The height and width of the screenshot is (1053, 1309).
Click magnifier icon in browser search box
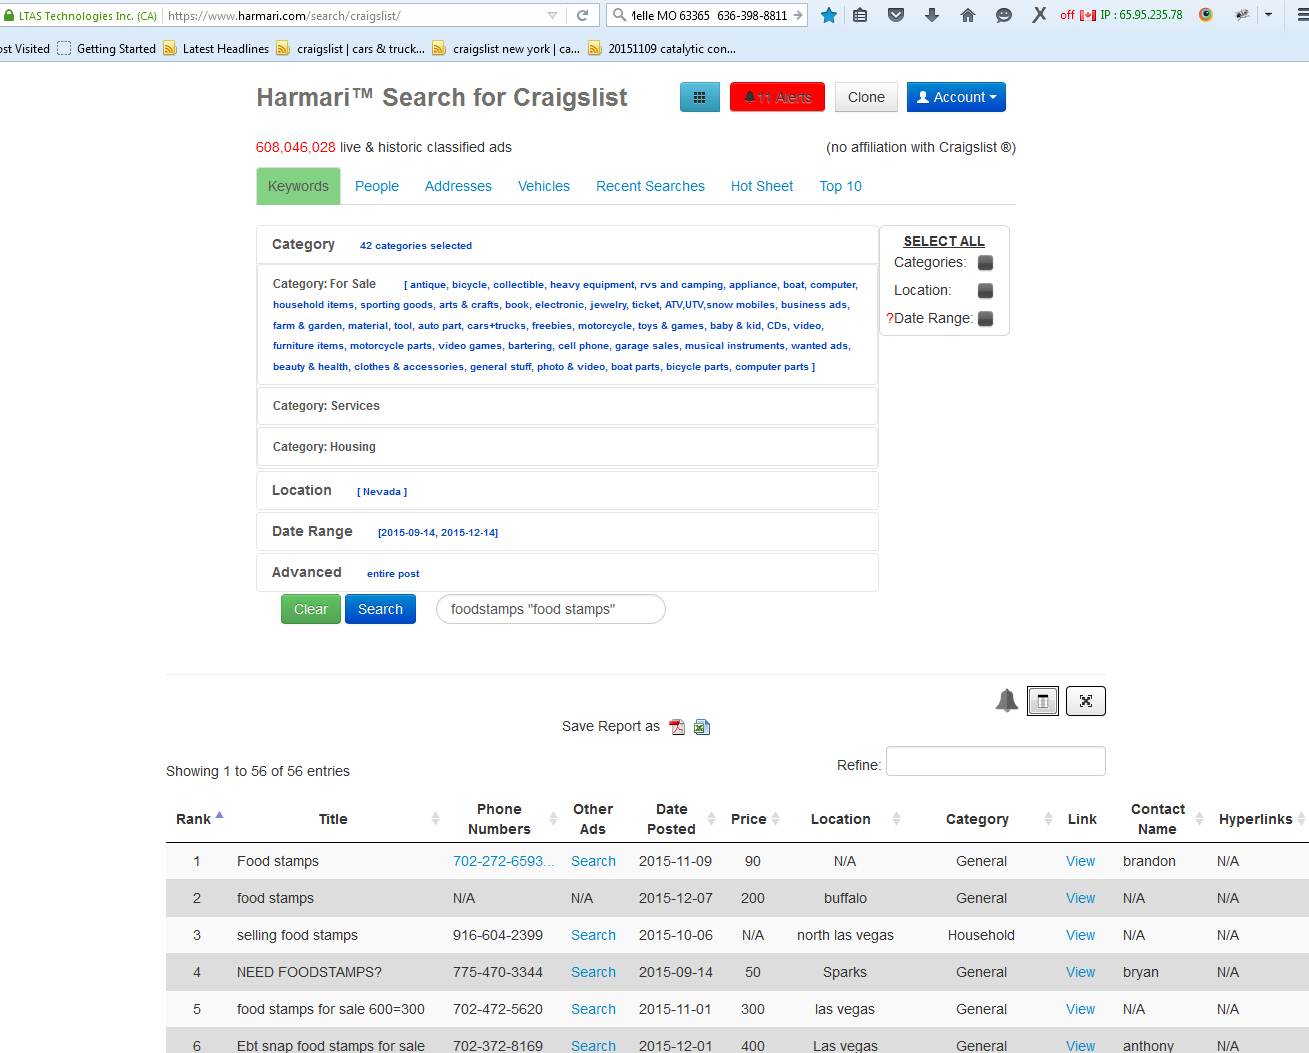pos(620,15)
